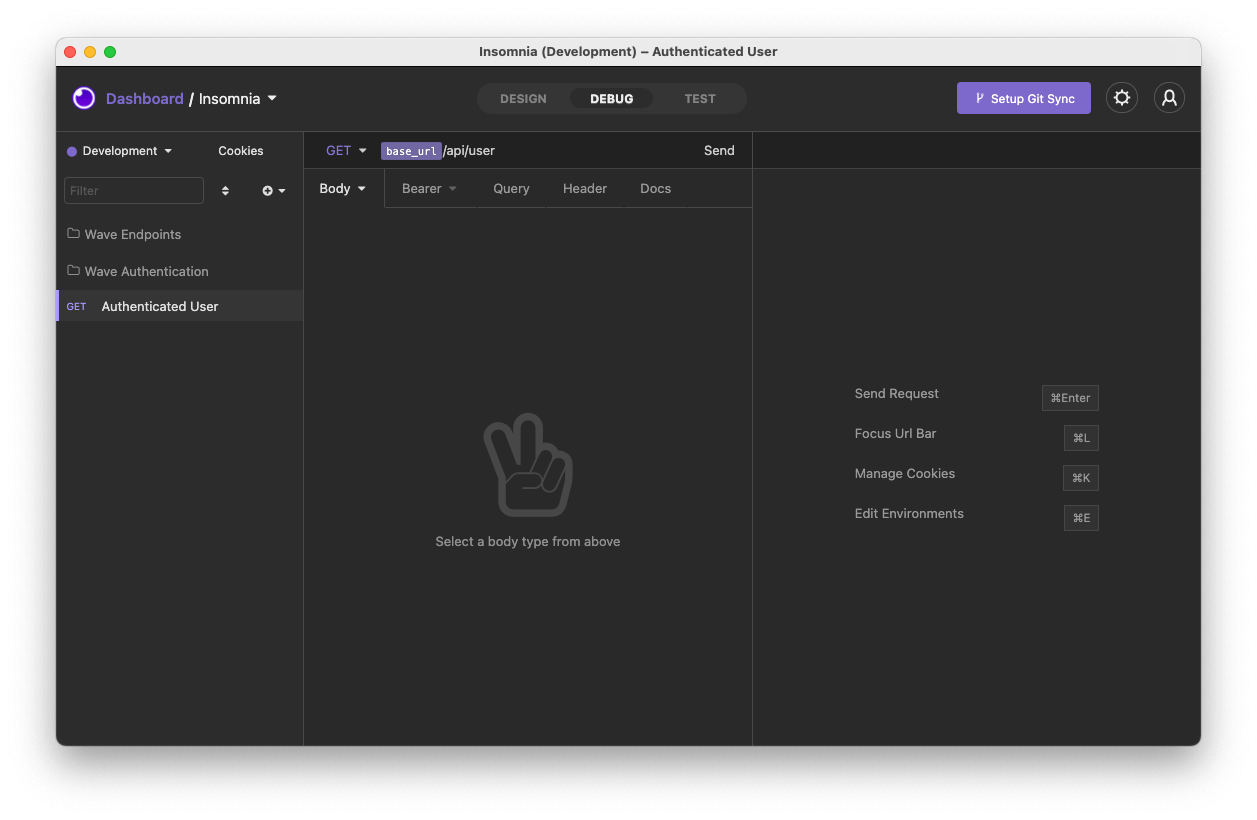The image size is (1257, 820).
Task: Switch to the DESIGN tab
Action: click(522, 98)
